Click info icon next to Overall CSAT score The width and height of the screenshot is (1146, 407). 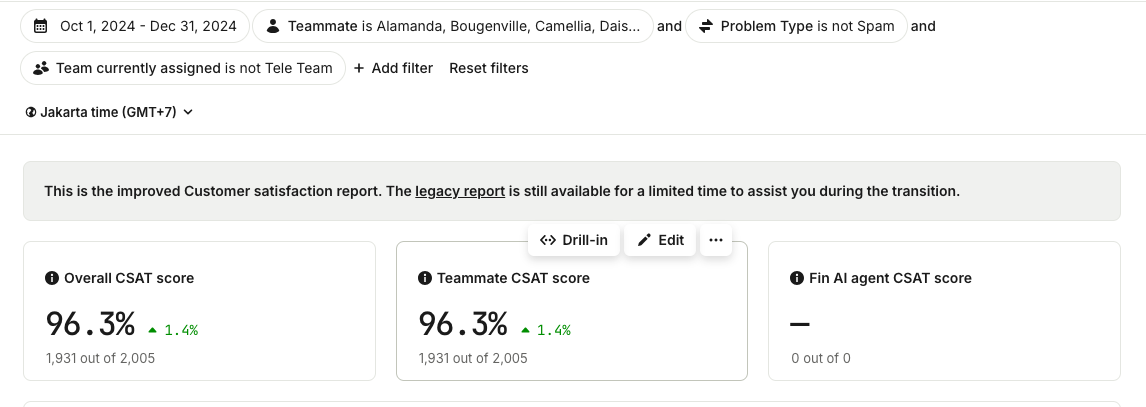pyautogui.click(x=52, y=278)
